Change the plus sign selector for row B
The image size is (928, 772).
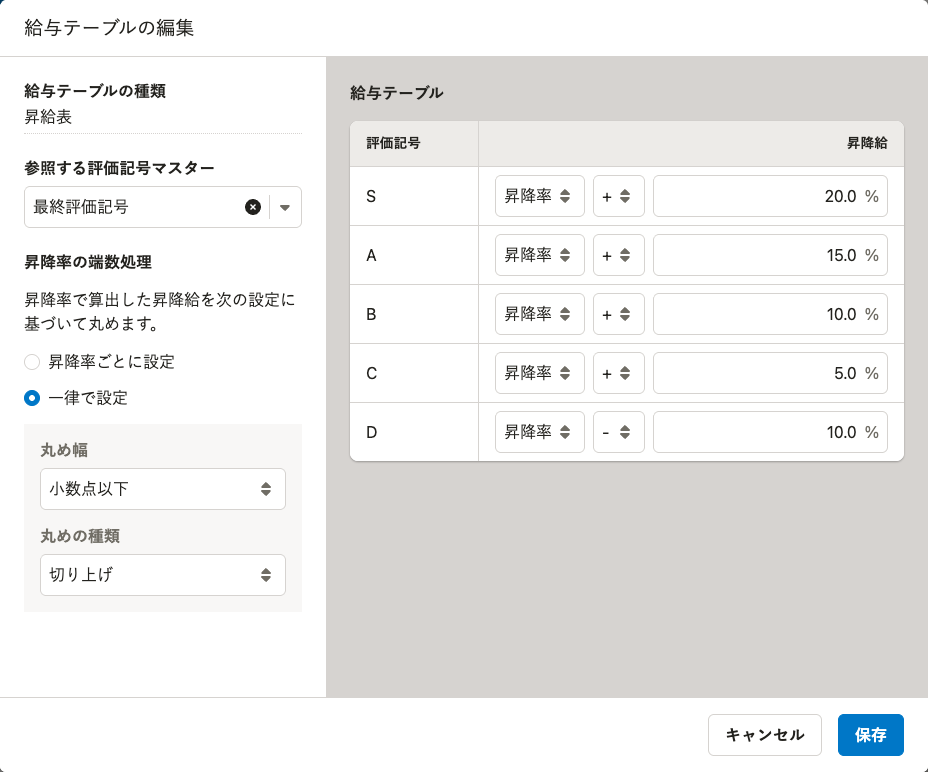coord(618,314)
